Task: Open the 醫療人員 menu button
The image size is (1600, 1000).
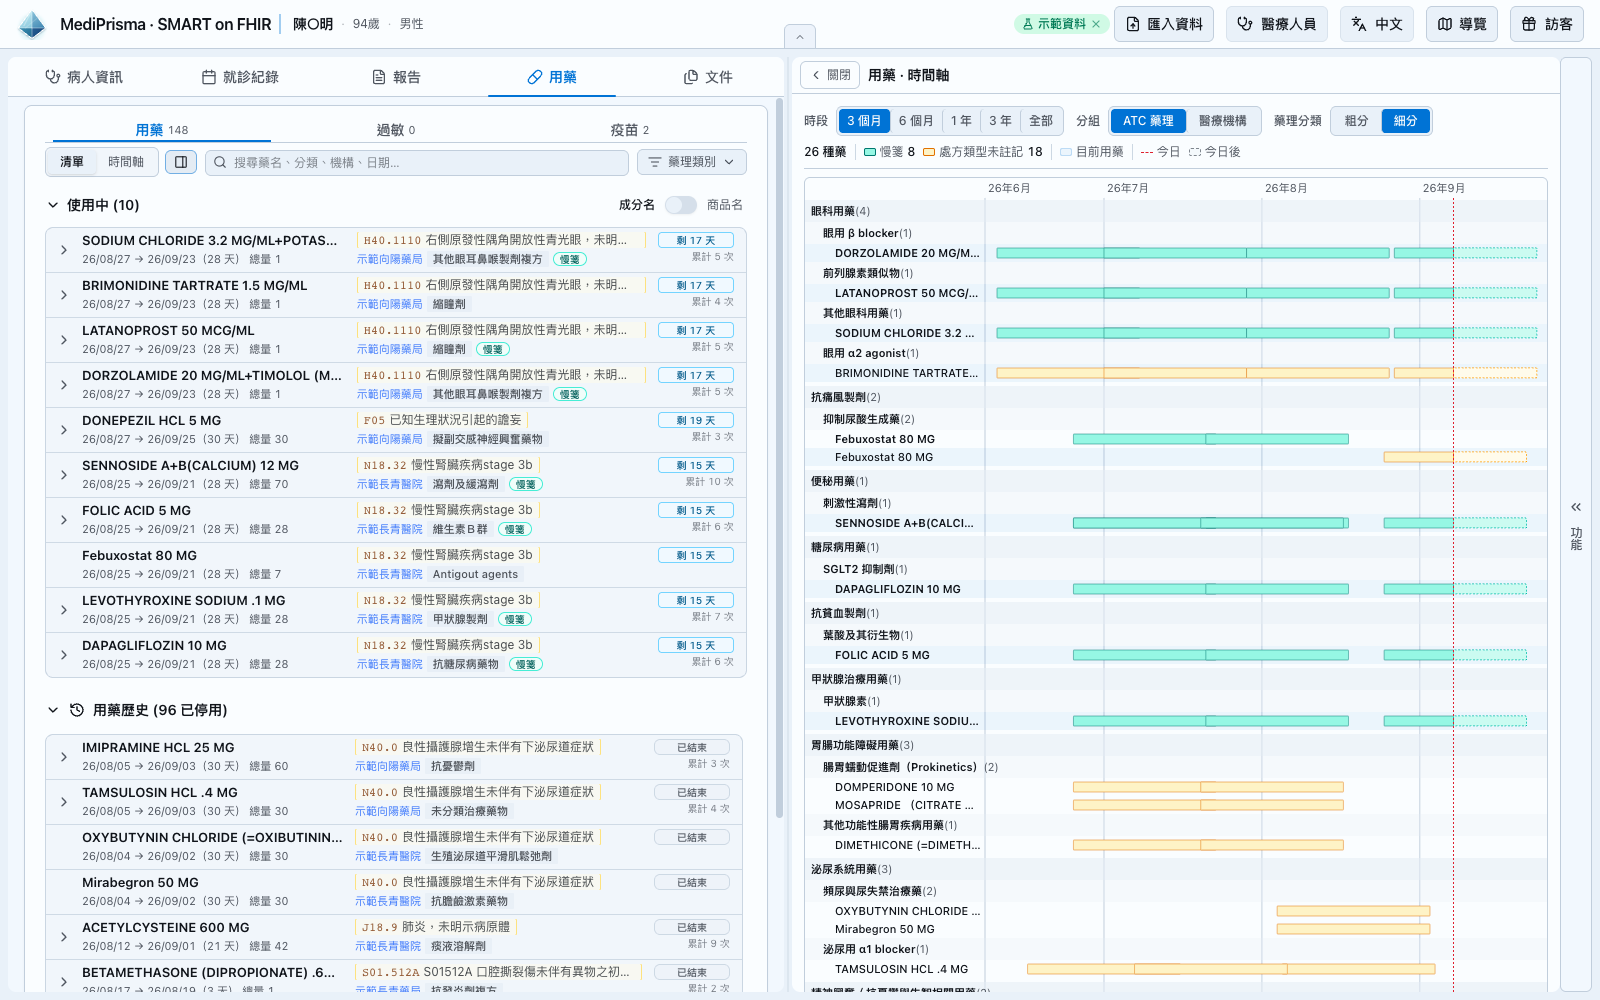Action: tap(1277, 24)
